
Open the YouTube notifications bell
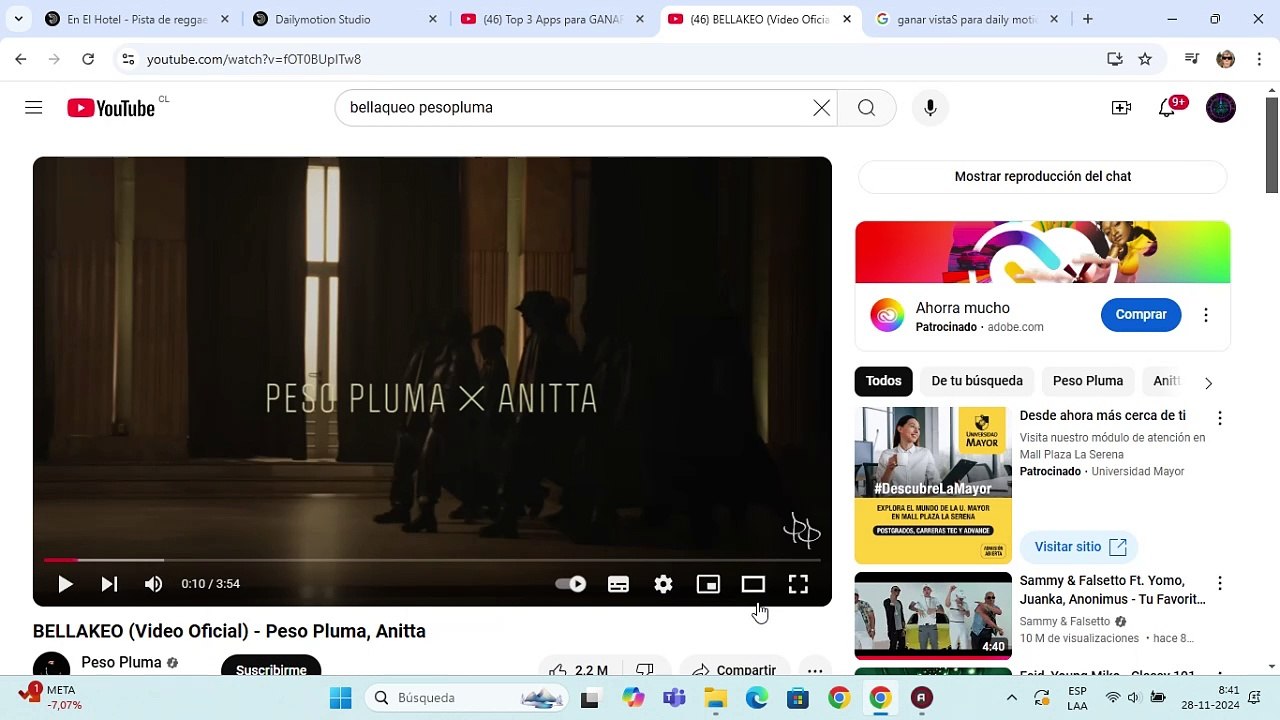pos(1167,108)
